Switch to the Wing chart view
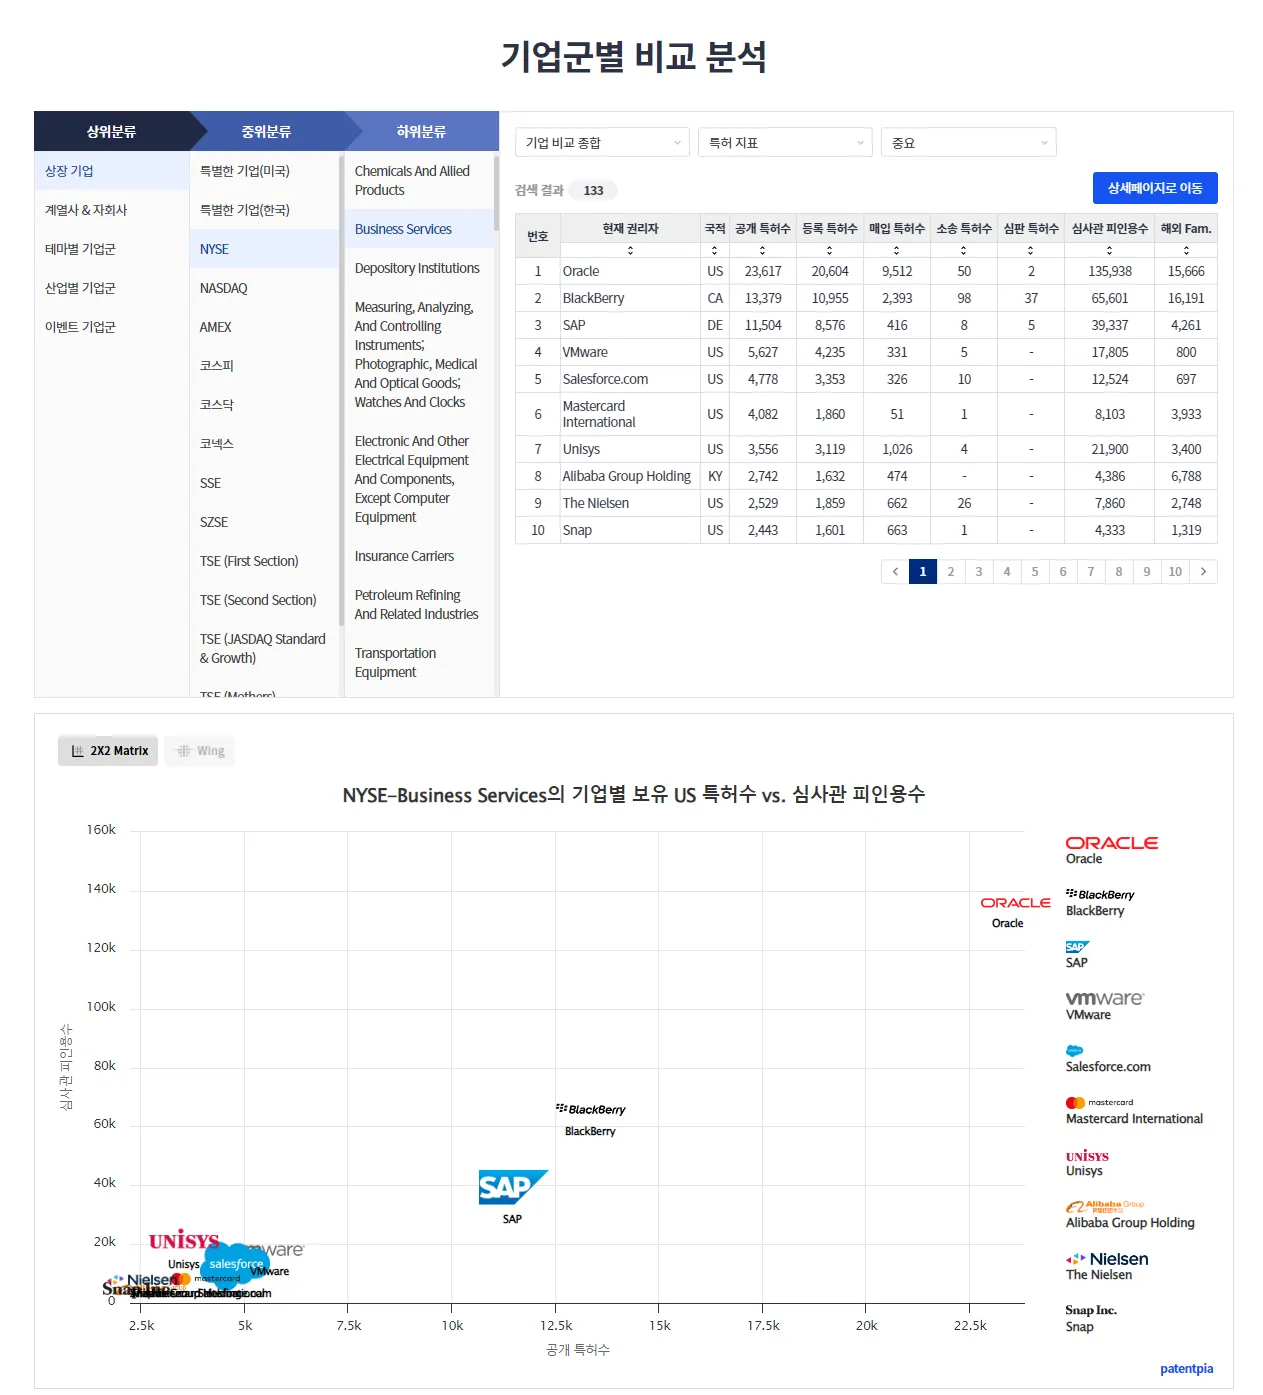Image resolution: width=1263 pixels, height=1395 pixels. coord(200,751)
